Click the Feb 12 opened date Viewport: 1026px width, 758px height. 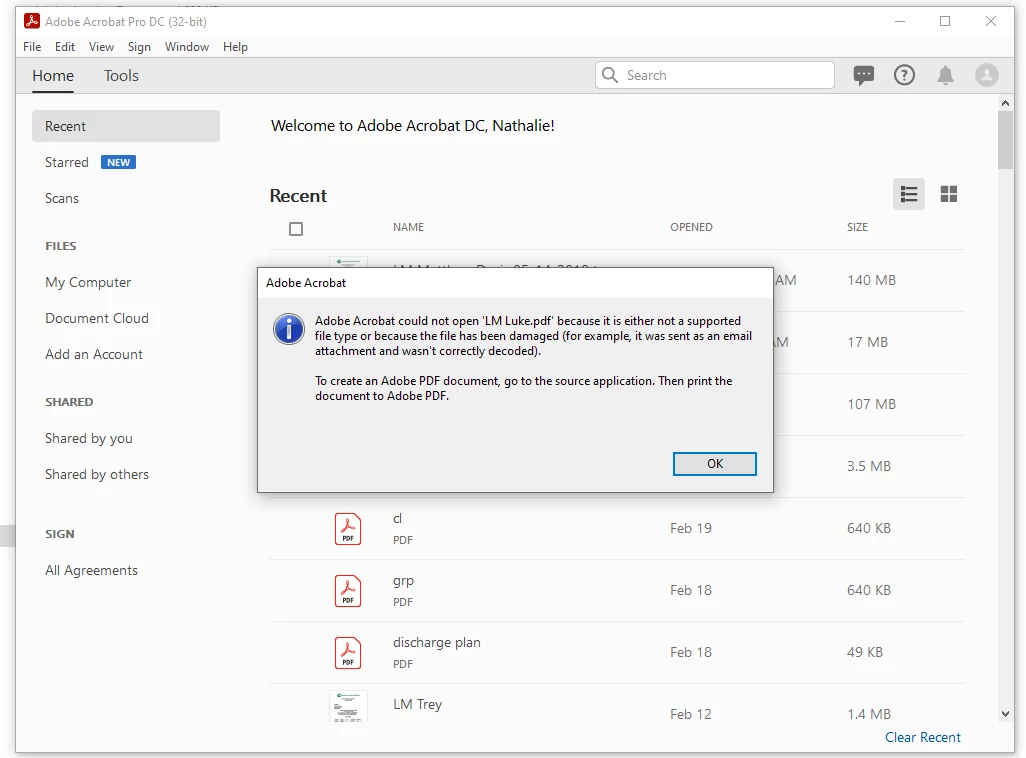point(691,714)
